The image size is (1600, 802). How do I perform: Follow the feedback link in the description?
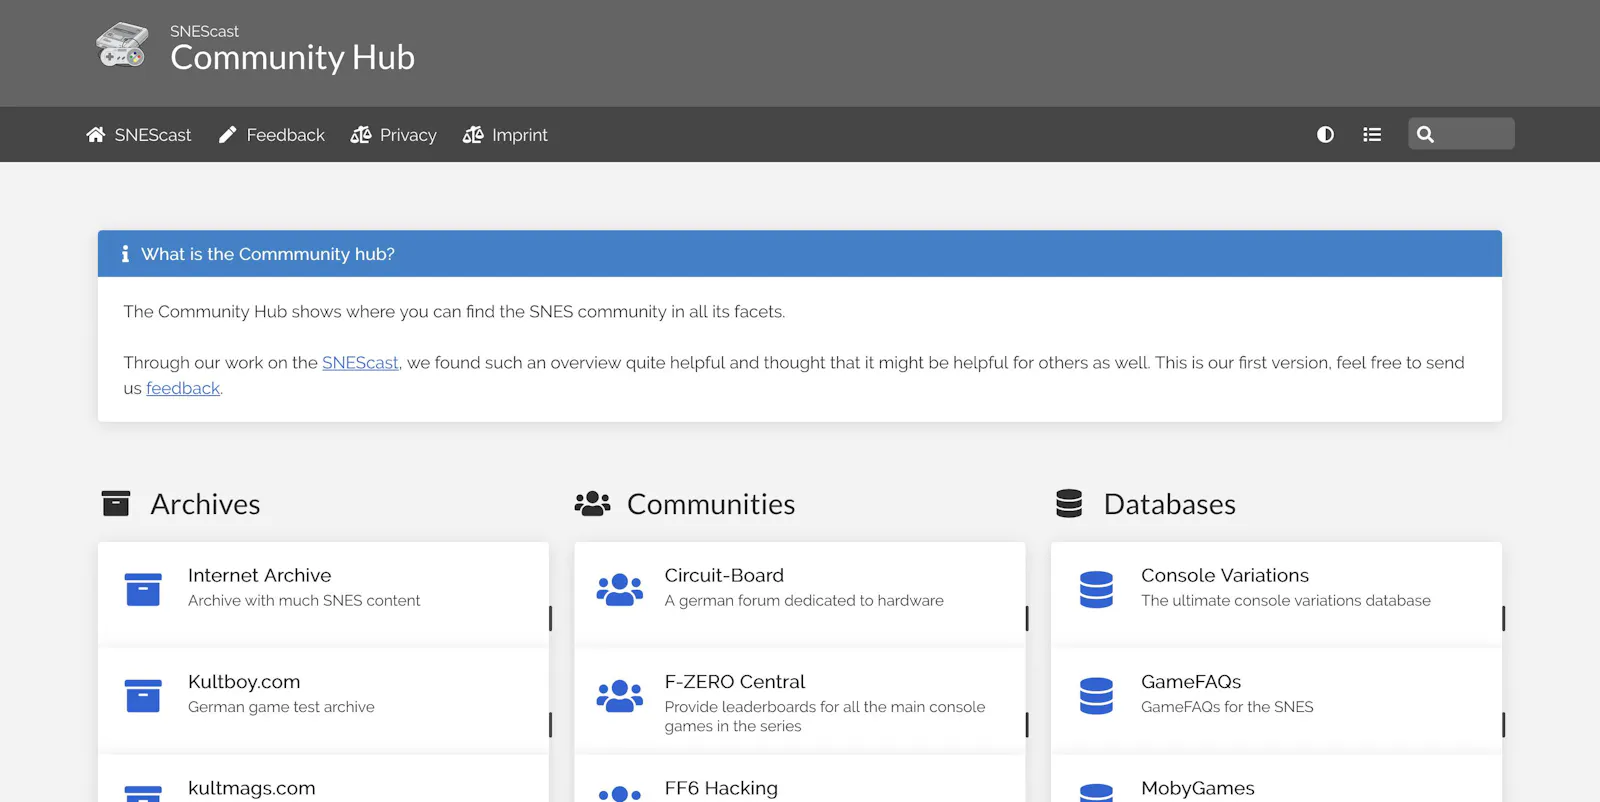click(183, 388)
